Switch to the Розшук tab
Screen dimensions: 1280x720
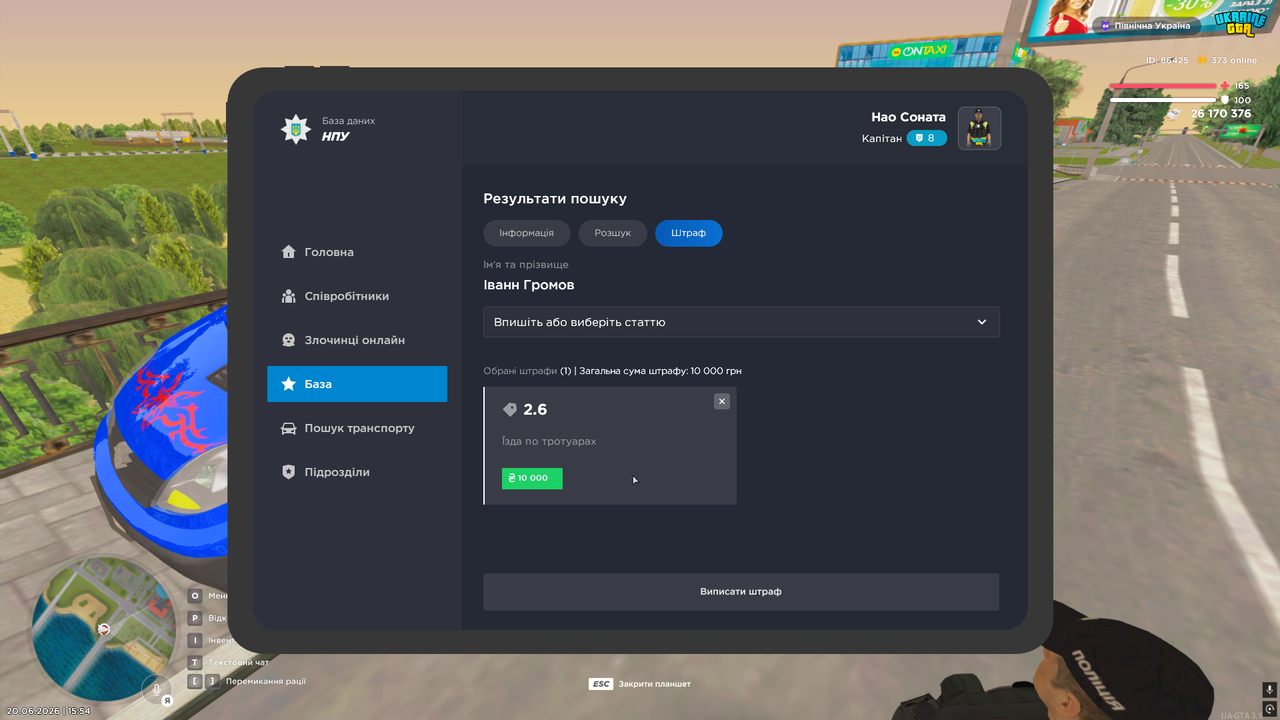coord(613,233)
